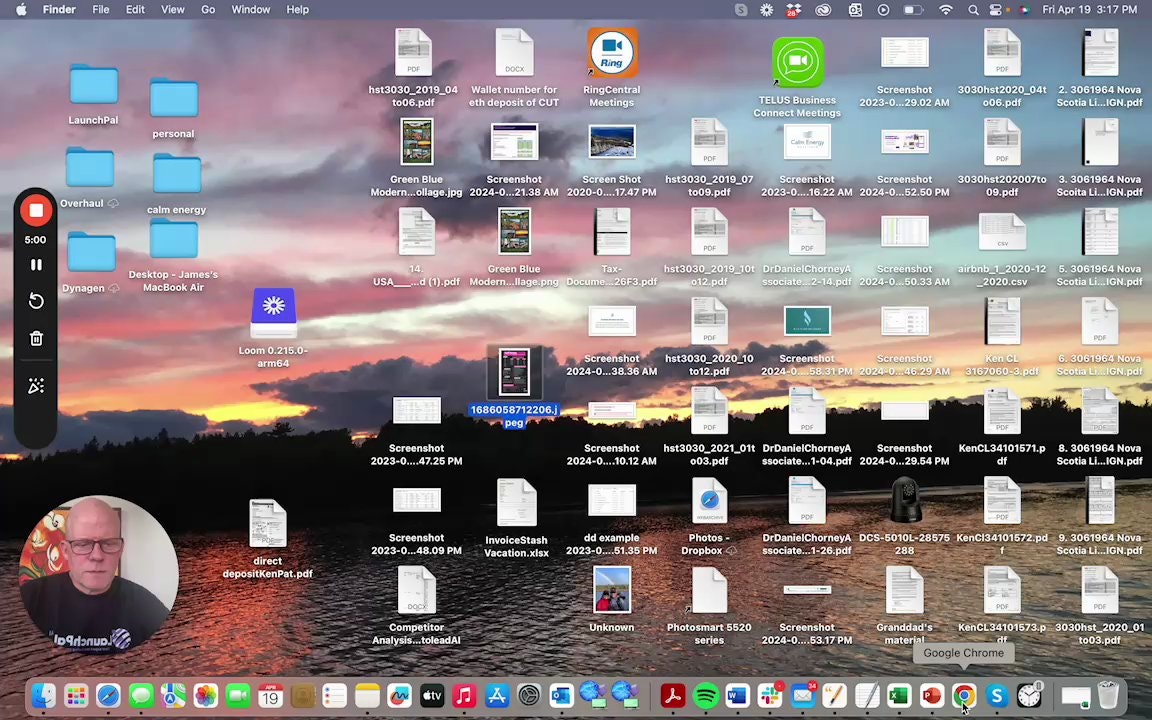Screen dimensions: 1152x720
Task: Click the confetti effects icon in Loom
Action: [x=36, y=386]
